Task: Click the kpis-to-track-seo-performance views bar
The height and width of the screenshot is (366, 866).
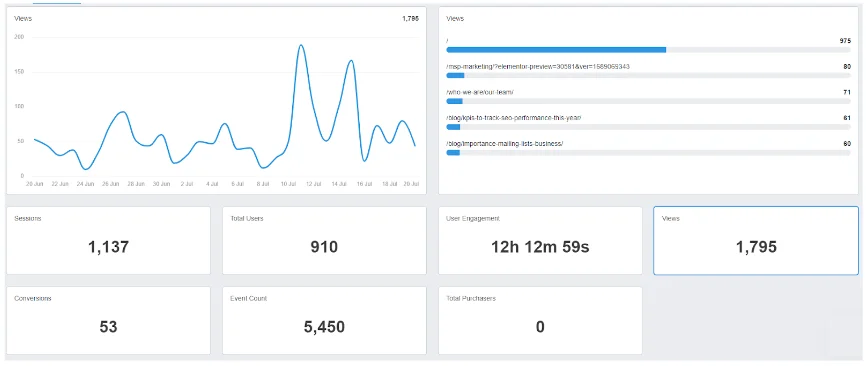Action: 648,127
